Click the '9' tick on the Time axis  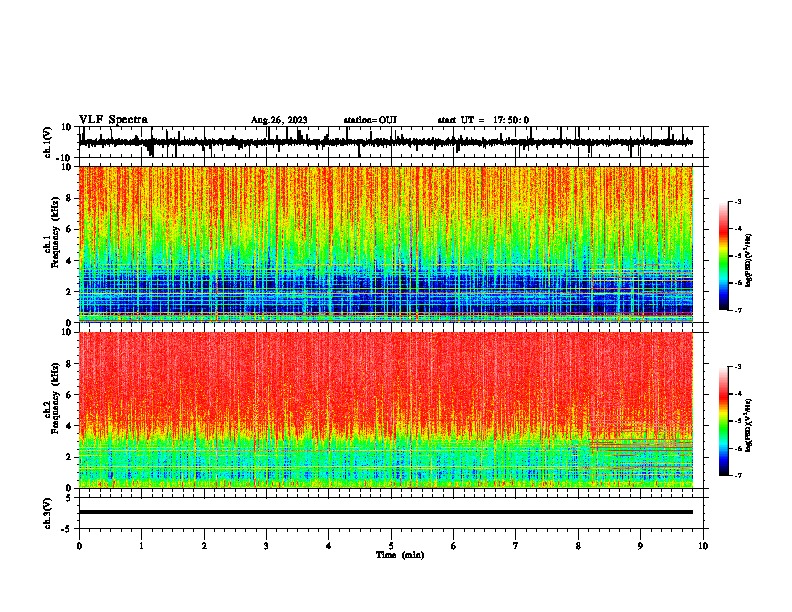640,546
